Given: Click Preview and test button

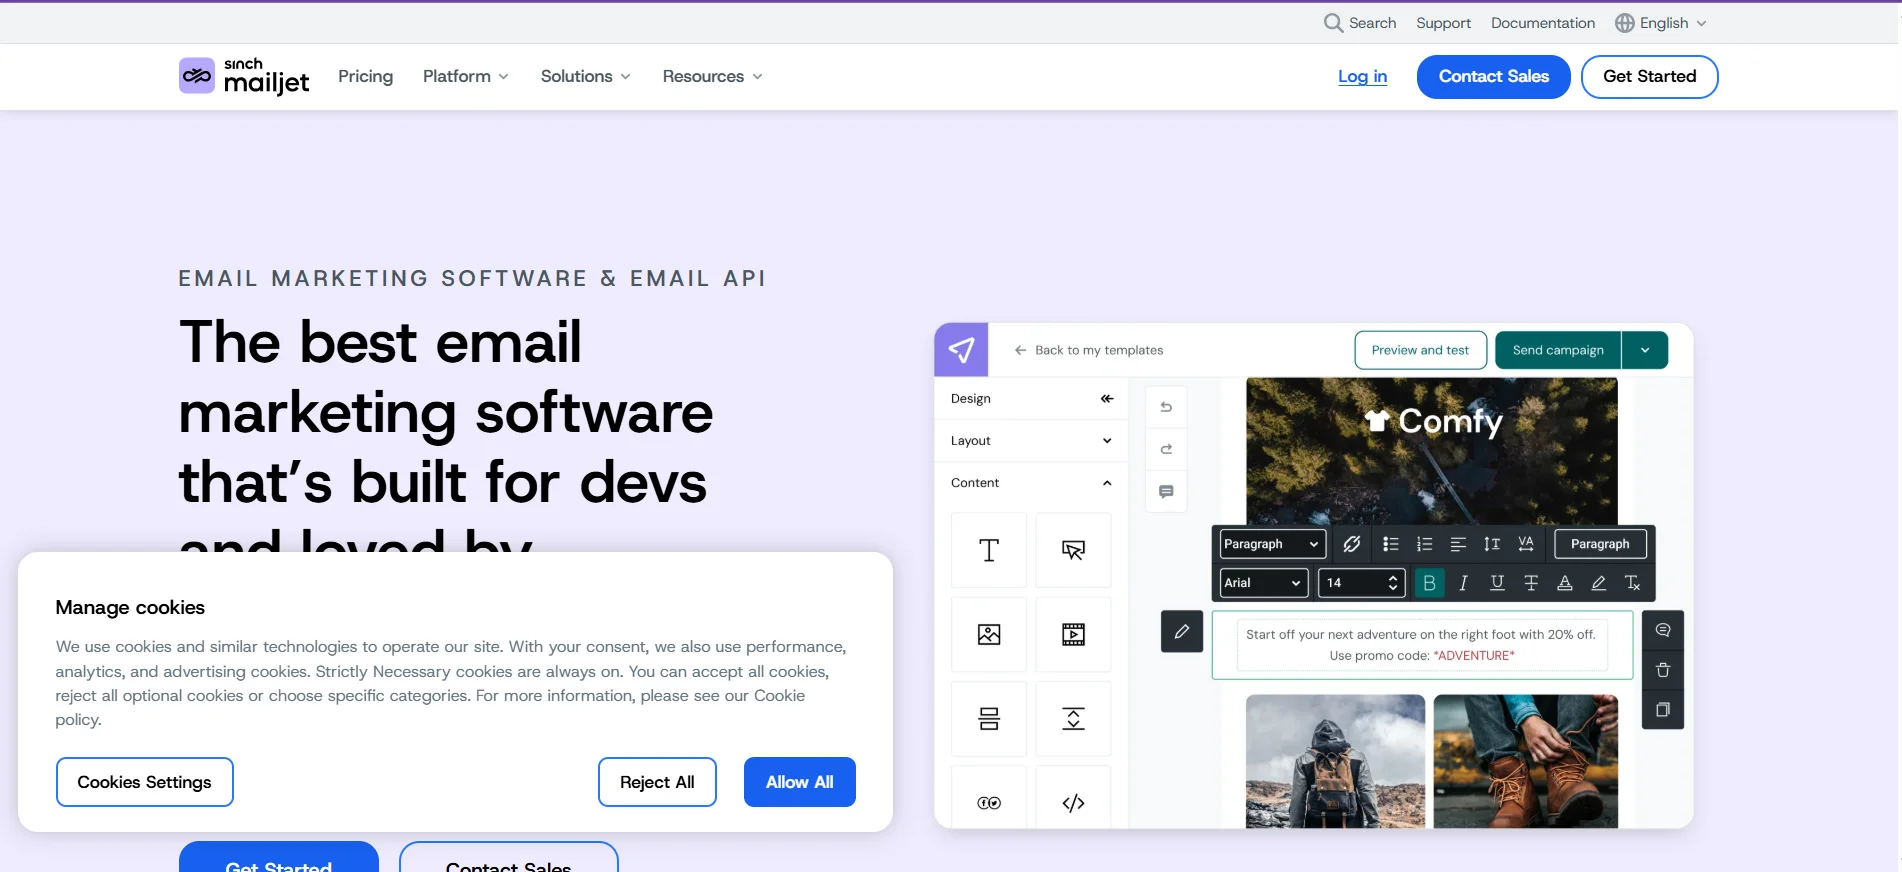Looking at the screenshot, I should pos(1420,350).
